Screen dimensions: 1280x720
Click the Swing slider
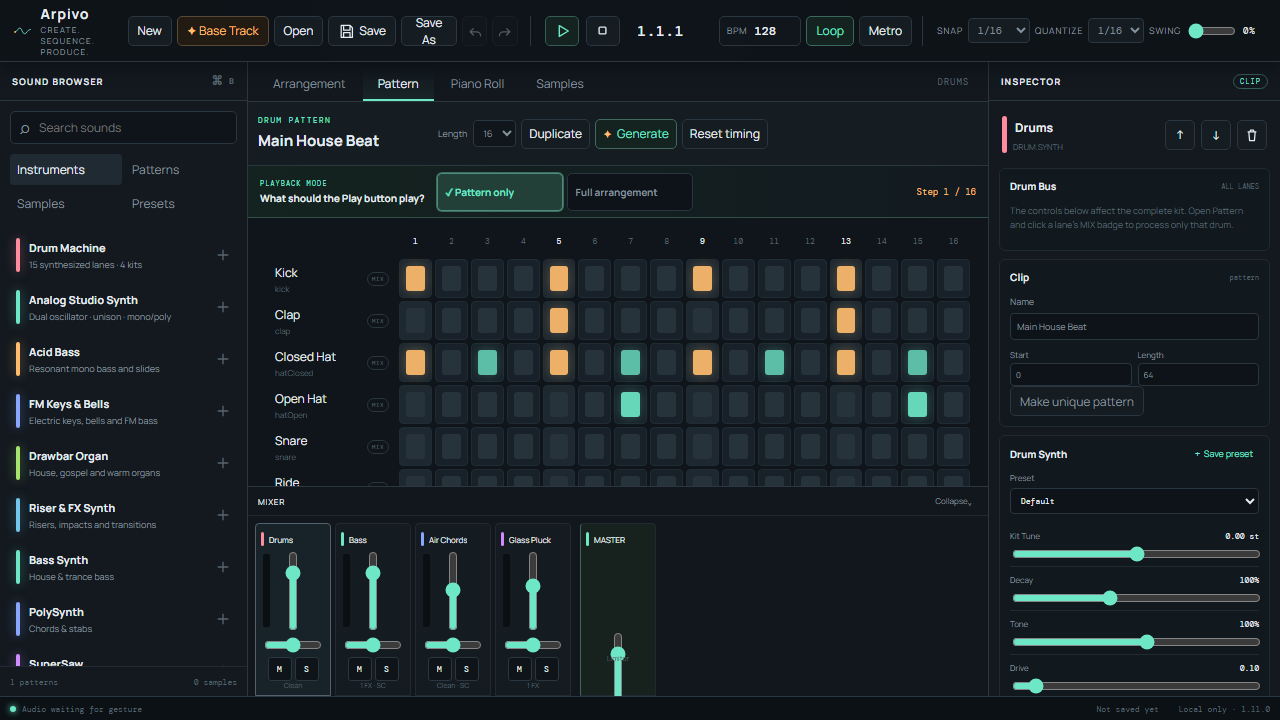click(x=1212, y=31)
